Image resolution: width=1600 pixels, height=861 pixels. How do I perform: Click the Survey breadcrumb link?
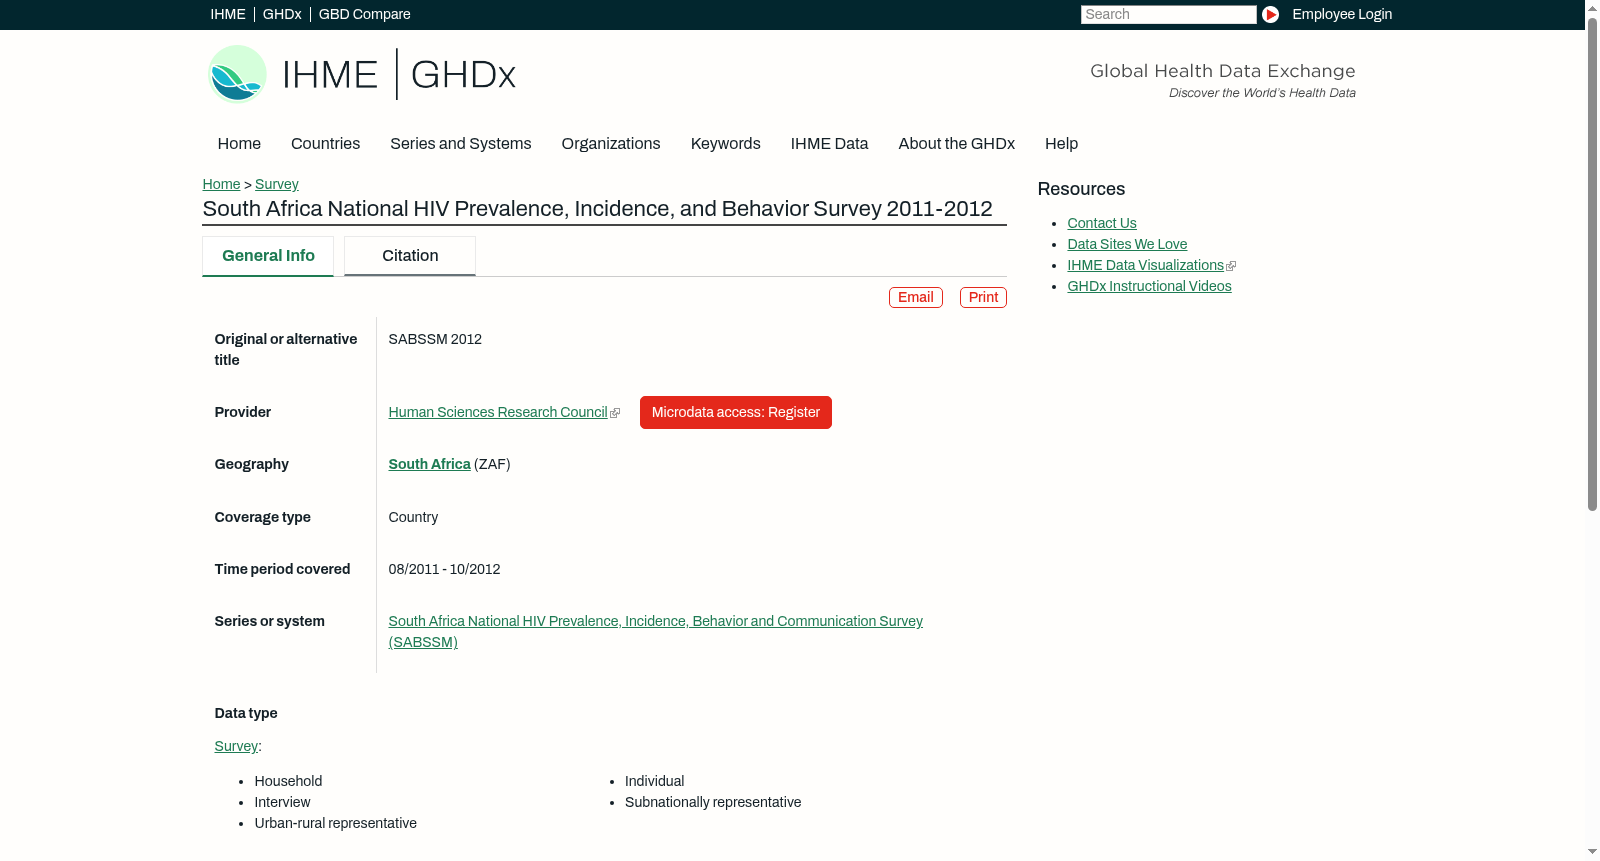[x=277, y=184]
